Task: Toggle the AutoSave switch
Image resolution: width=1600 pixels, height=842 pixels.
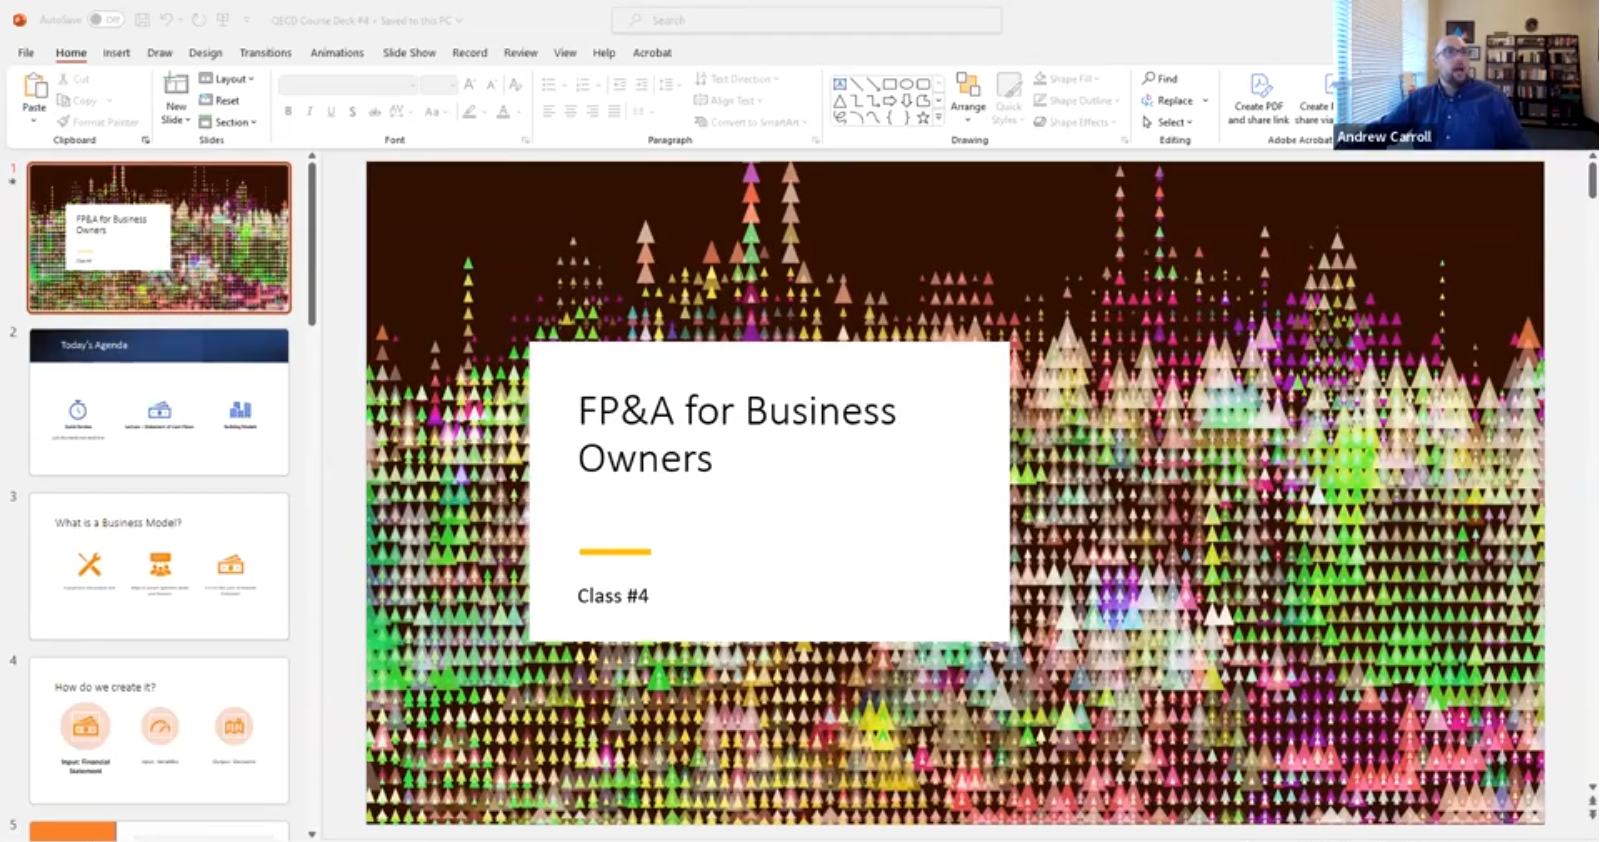Action: point(104,20)
